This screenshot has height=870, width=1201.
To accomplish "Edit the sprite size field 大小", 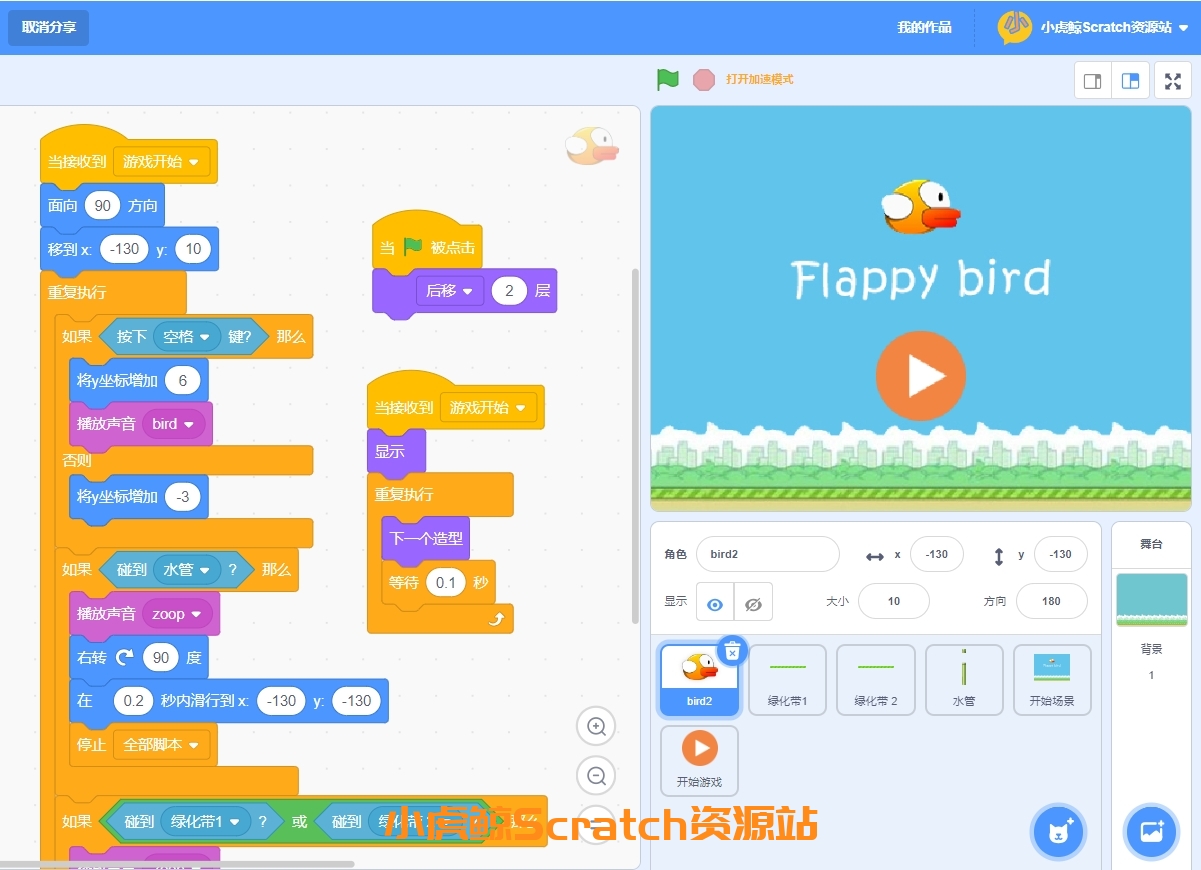I will coord(894,601).
